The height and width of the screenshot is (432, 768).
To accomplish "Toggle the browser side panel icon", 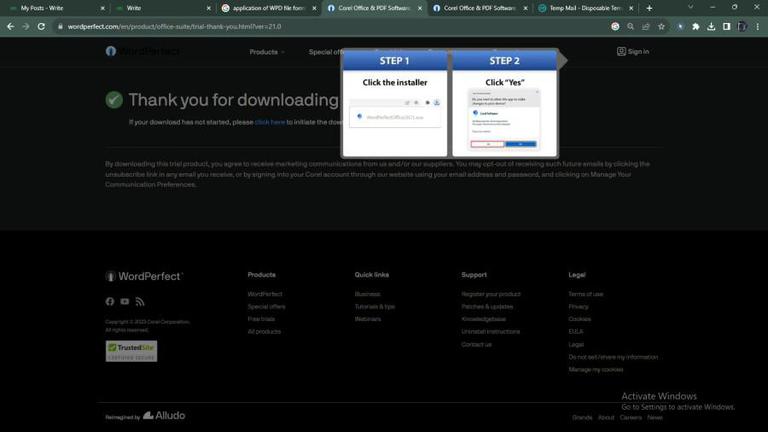I will click(726, 26).
